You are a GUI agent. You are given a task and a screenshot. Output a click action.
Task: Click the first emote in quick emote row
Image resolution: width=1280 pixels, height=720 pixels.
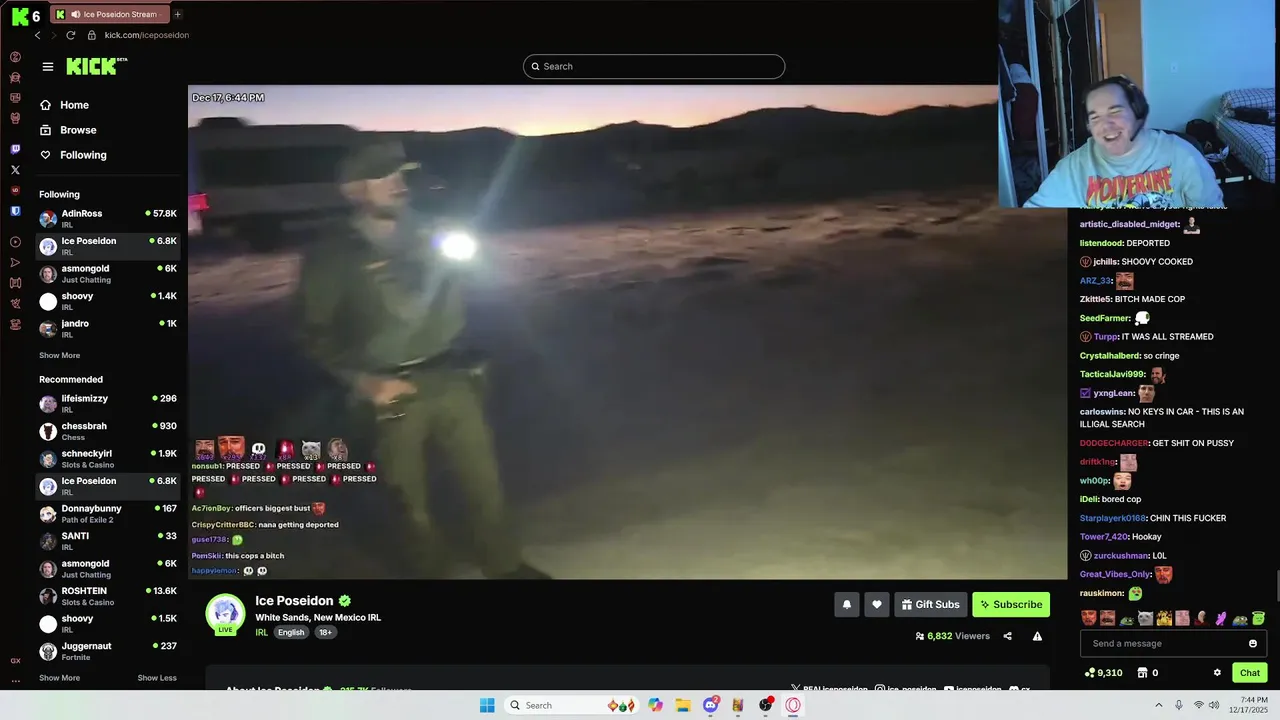1089,618
